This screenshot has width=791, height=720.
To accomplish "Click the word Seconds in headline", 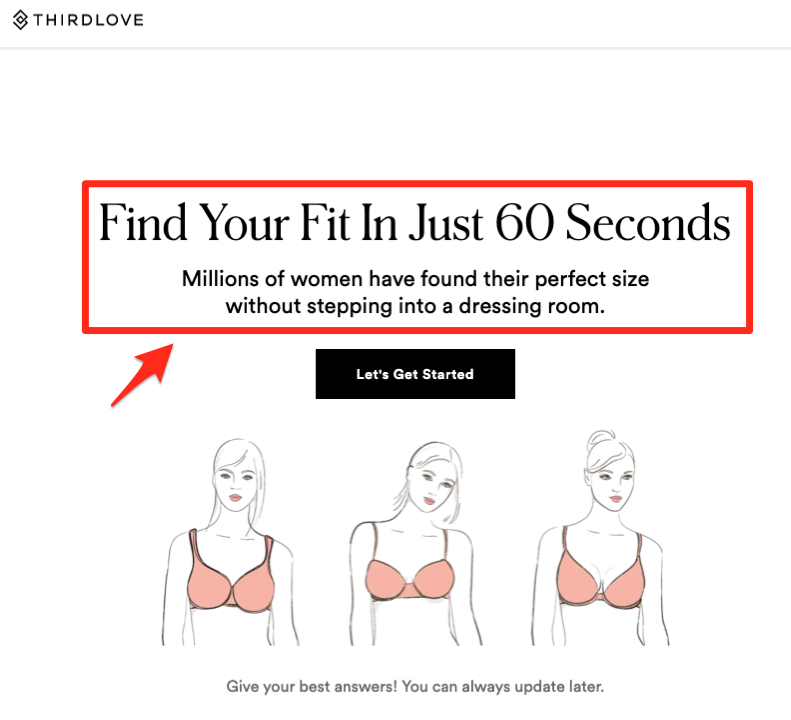I will click(x=648, y=222).
